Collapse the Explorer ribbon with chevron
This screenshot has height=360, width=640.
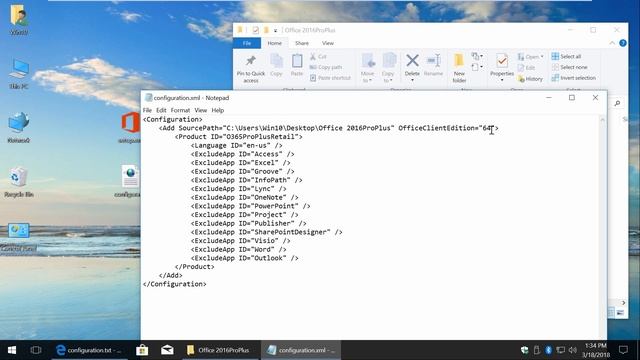pos(612,43)
